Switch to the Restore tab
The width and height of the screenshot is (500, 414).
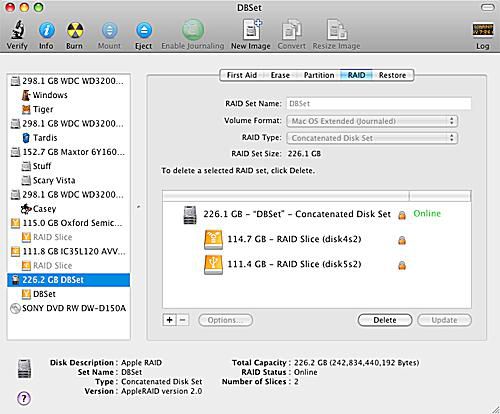(392, 75)
